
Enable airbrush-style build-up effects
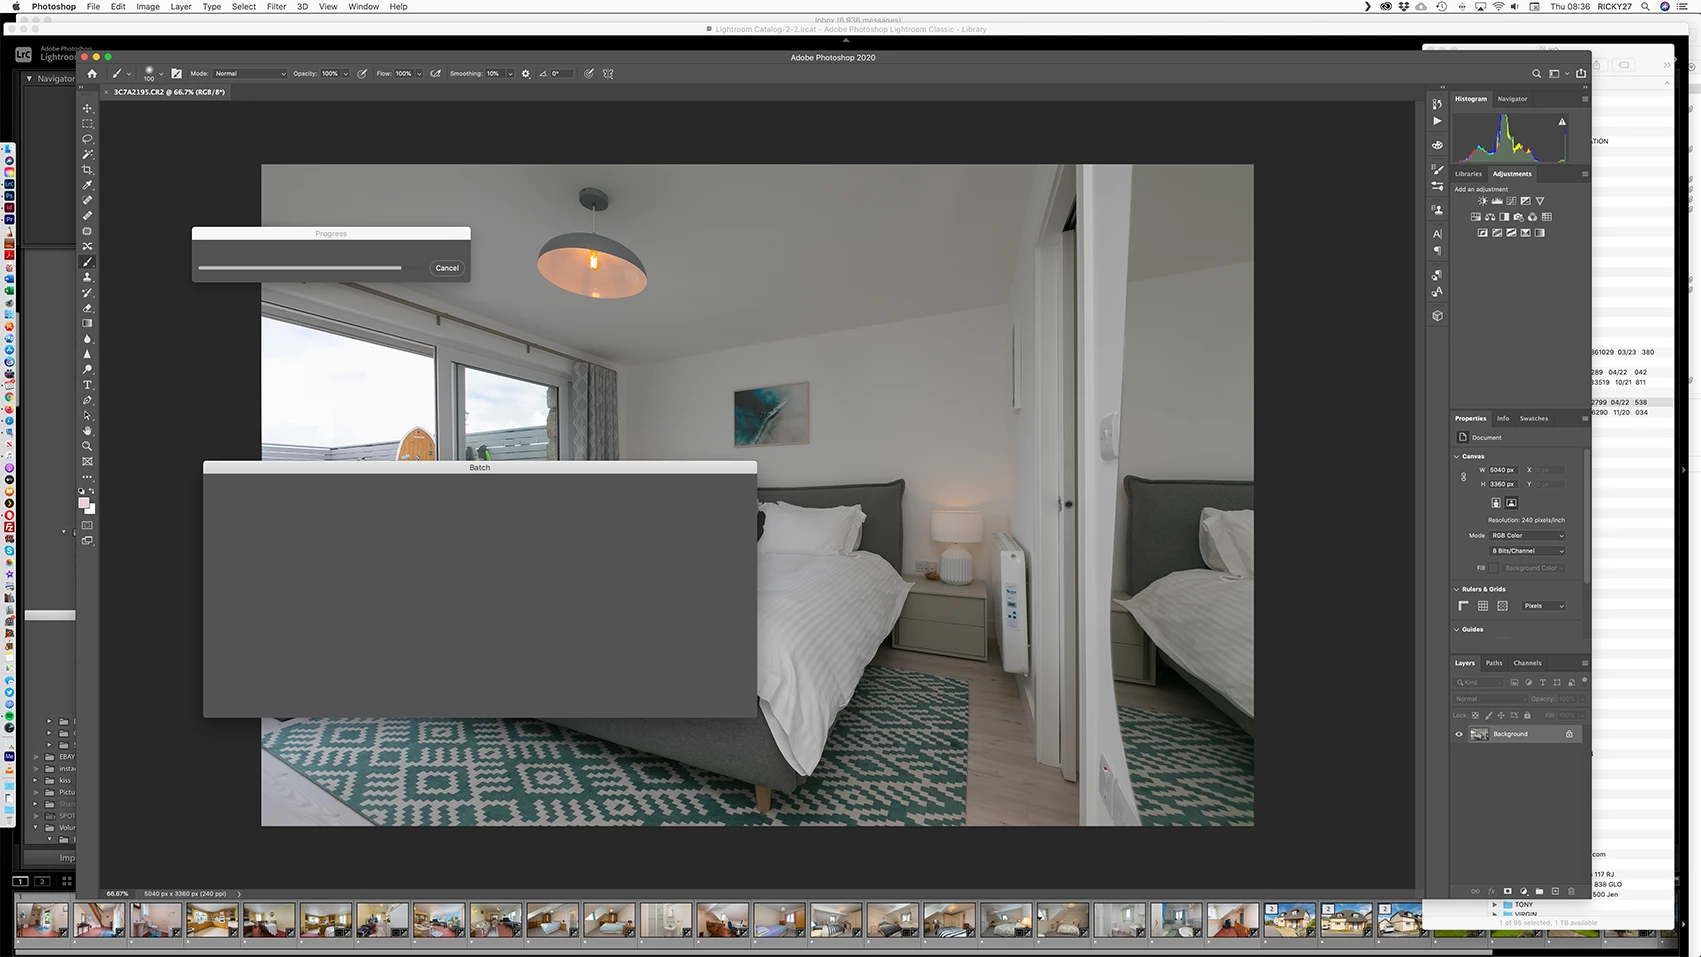436,73
